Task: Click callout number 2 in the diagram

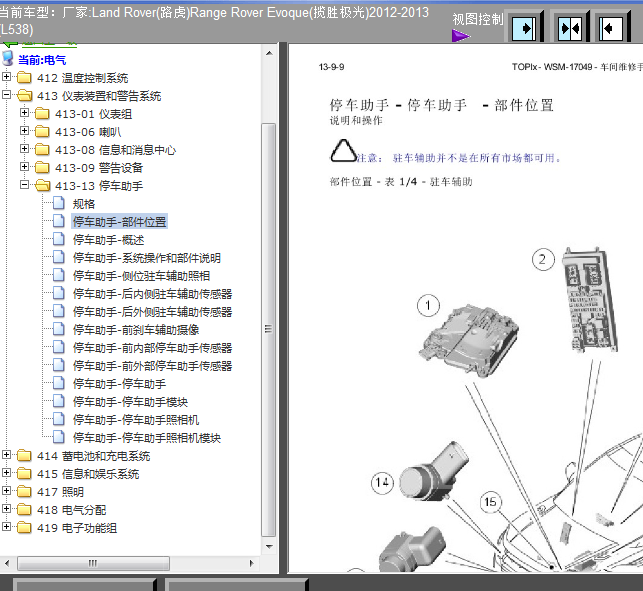Action: (x=543, y=260)
